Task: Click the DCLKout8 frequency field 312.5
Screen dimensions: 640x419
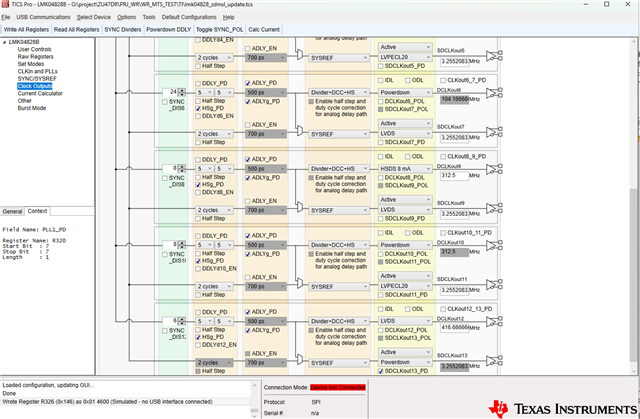Action: point(454,176)
